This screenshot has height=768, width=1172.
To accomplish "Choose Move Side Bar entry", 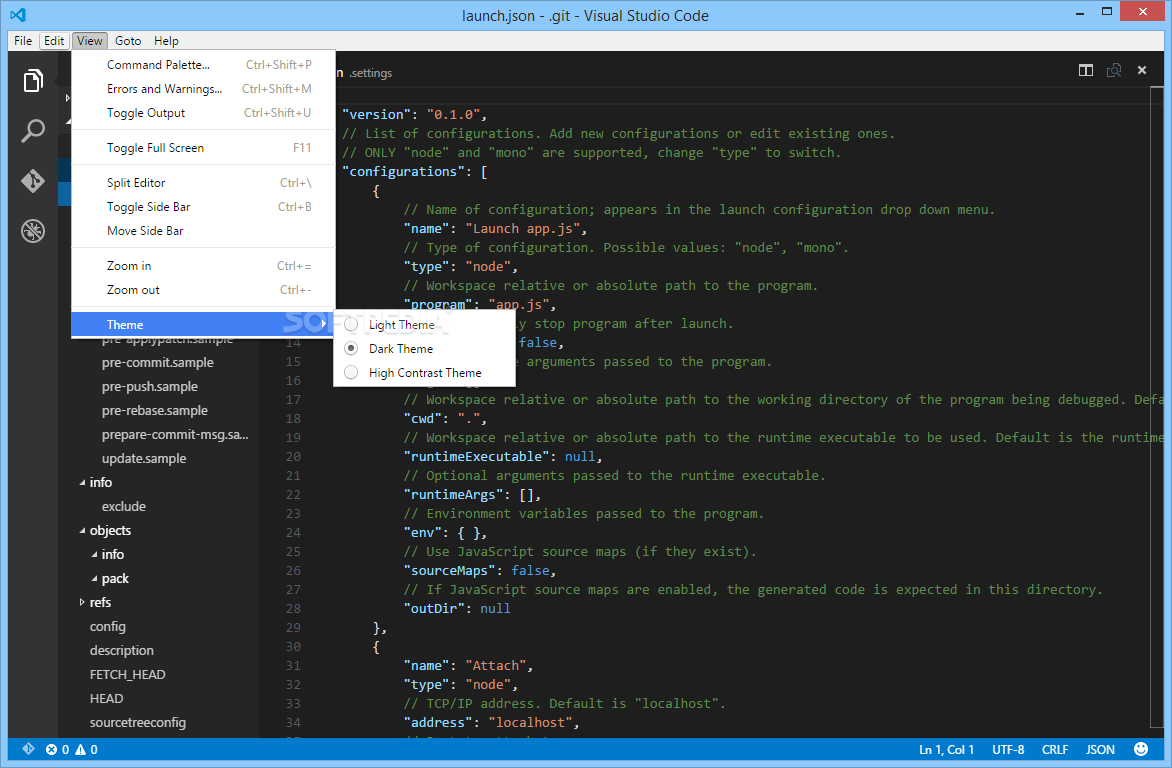I will click(203, 231).
